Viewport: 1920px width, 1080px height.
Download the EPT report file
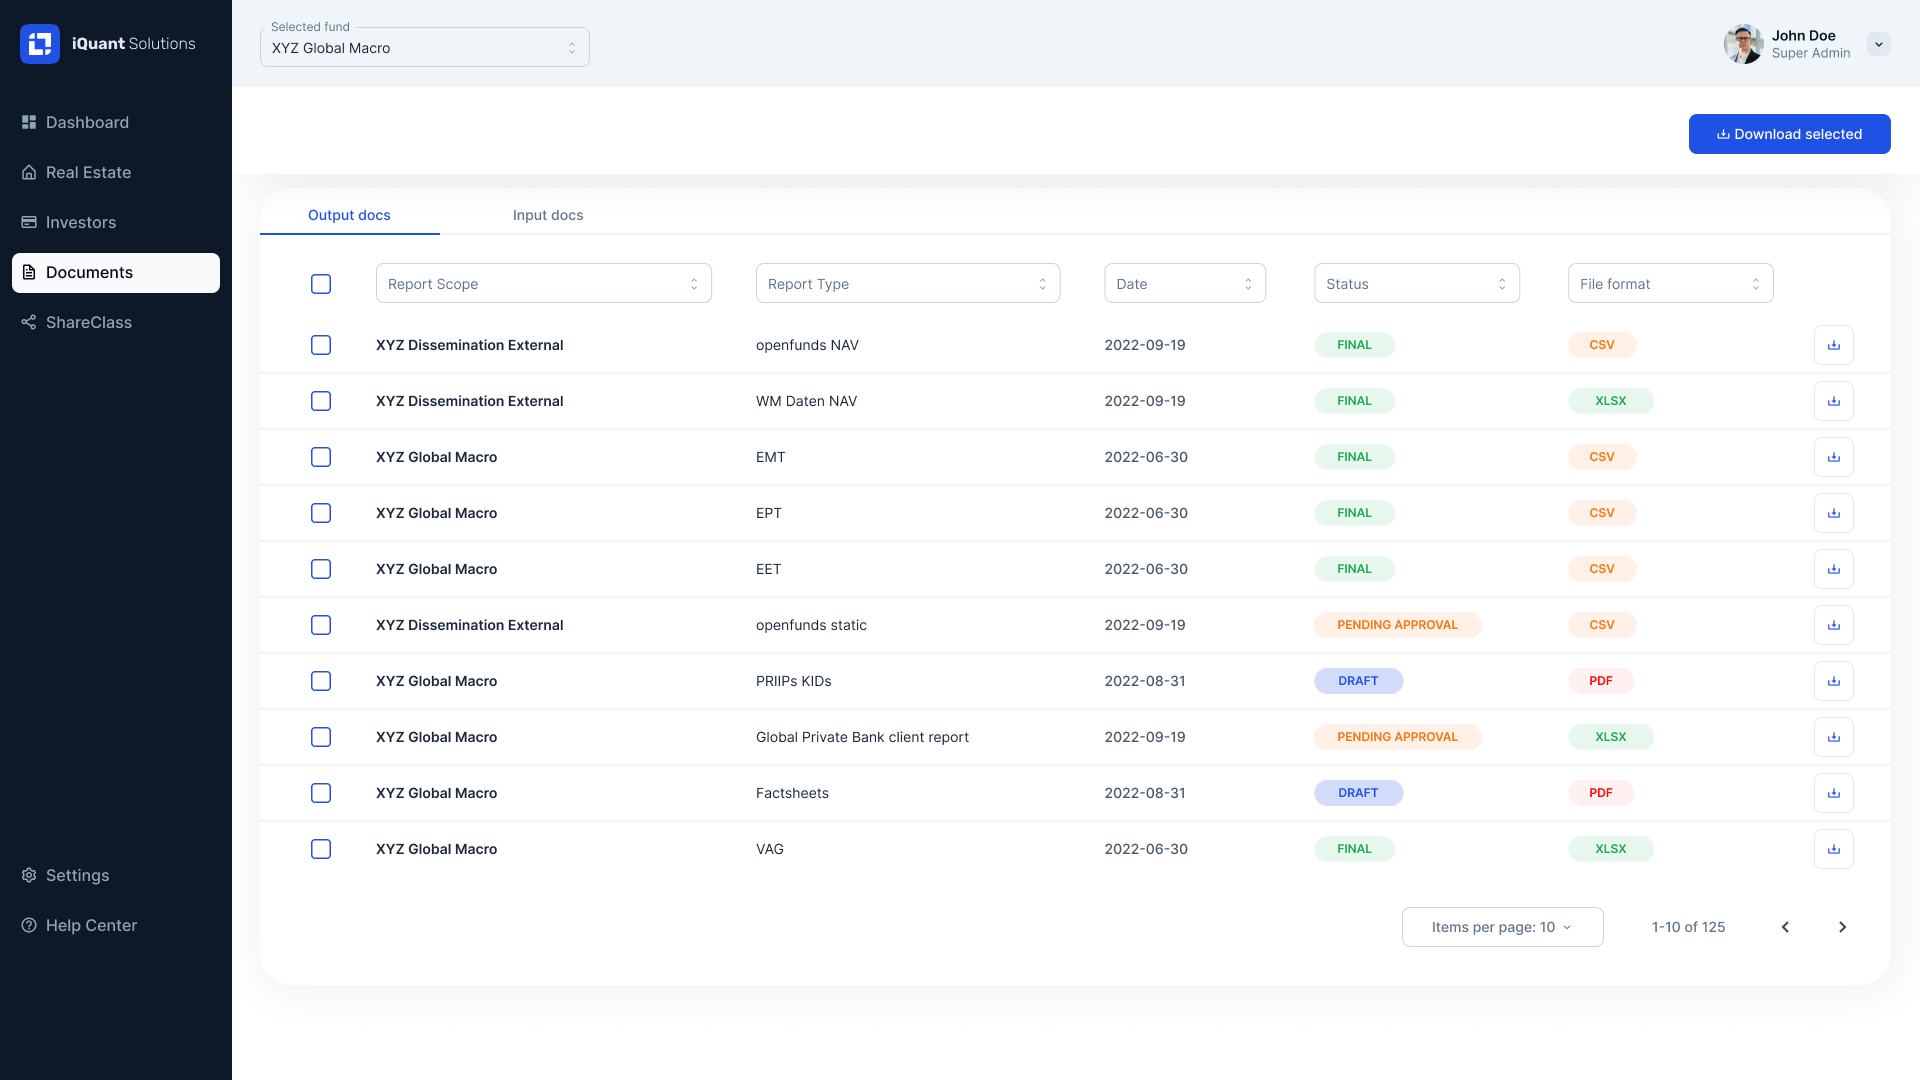[x=1834, y=513]
